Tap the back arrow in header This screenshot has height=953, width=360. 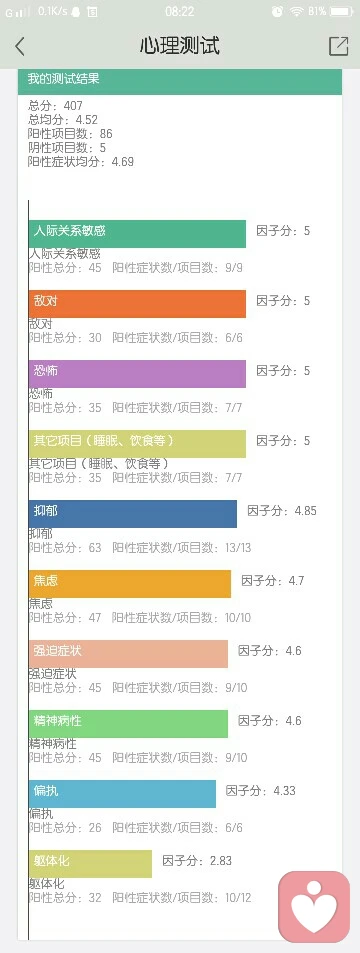pyautogui.click(x=20, y=46)
